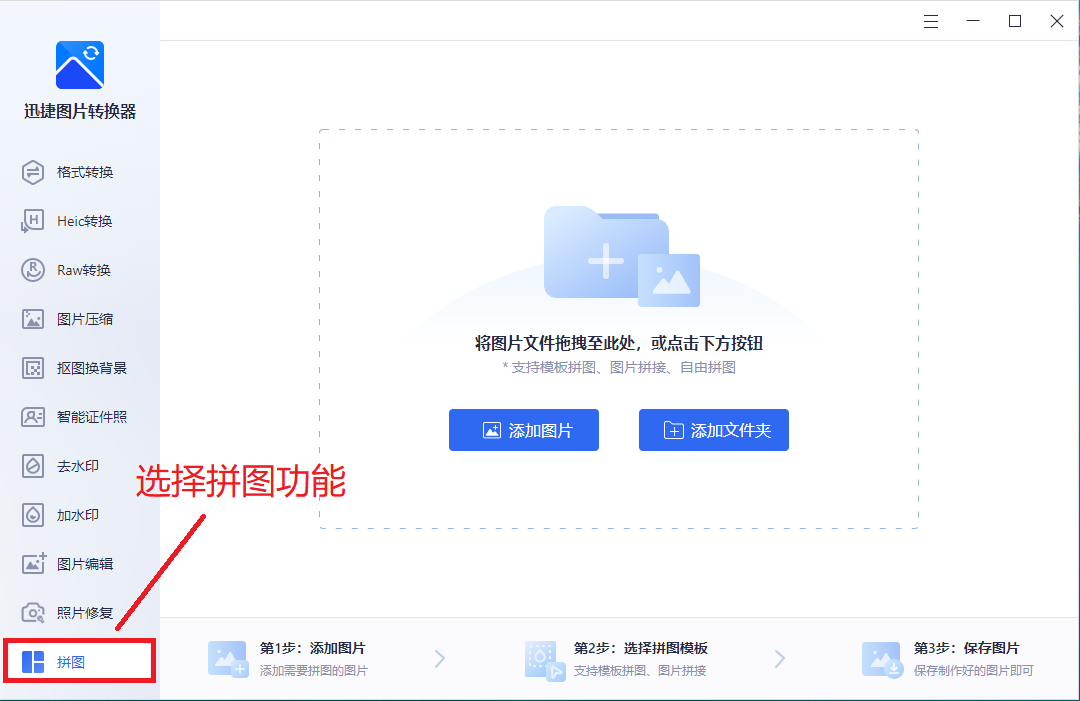1080x701 pixels.
Task: Click the 第1步：添加图片 heading
Action: (x=312, y=648)
